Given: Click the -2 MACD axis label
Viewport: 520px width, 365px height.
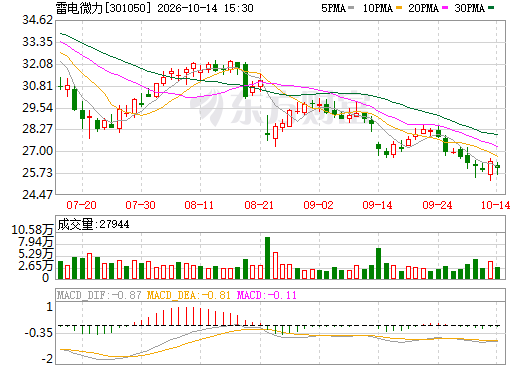Looking at the screenshot, I should click(x=47, y=359).
